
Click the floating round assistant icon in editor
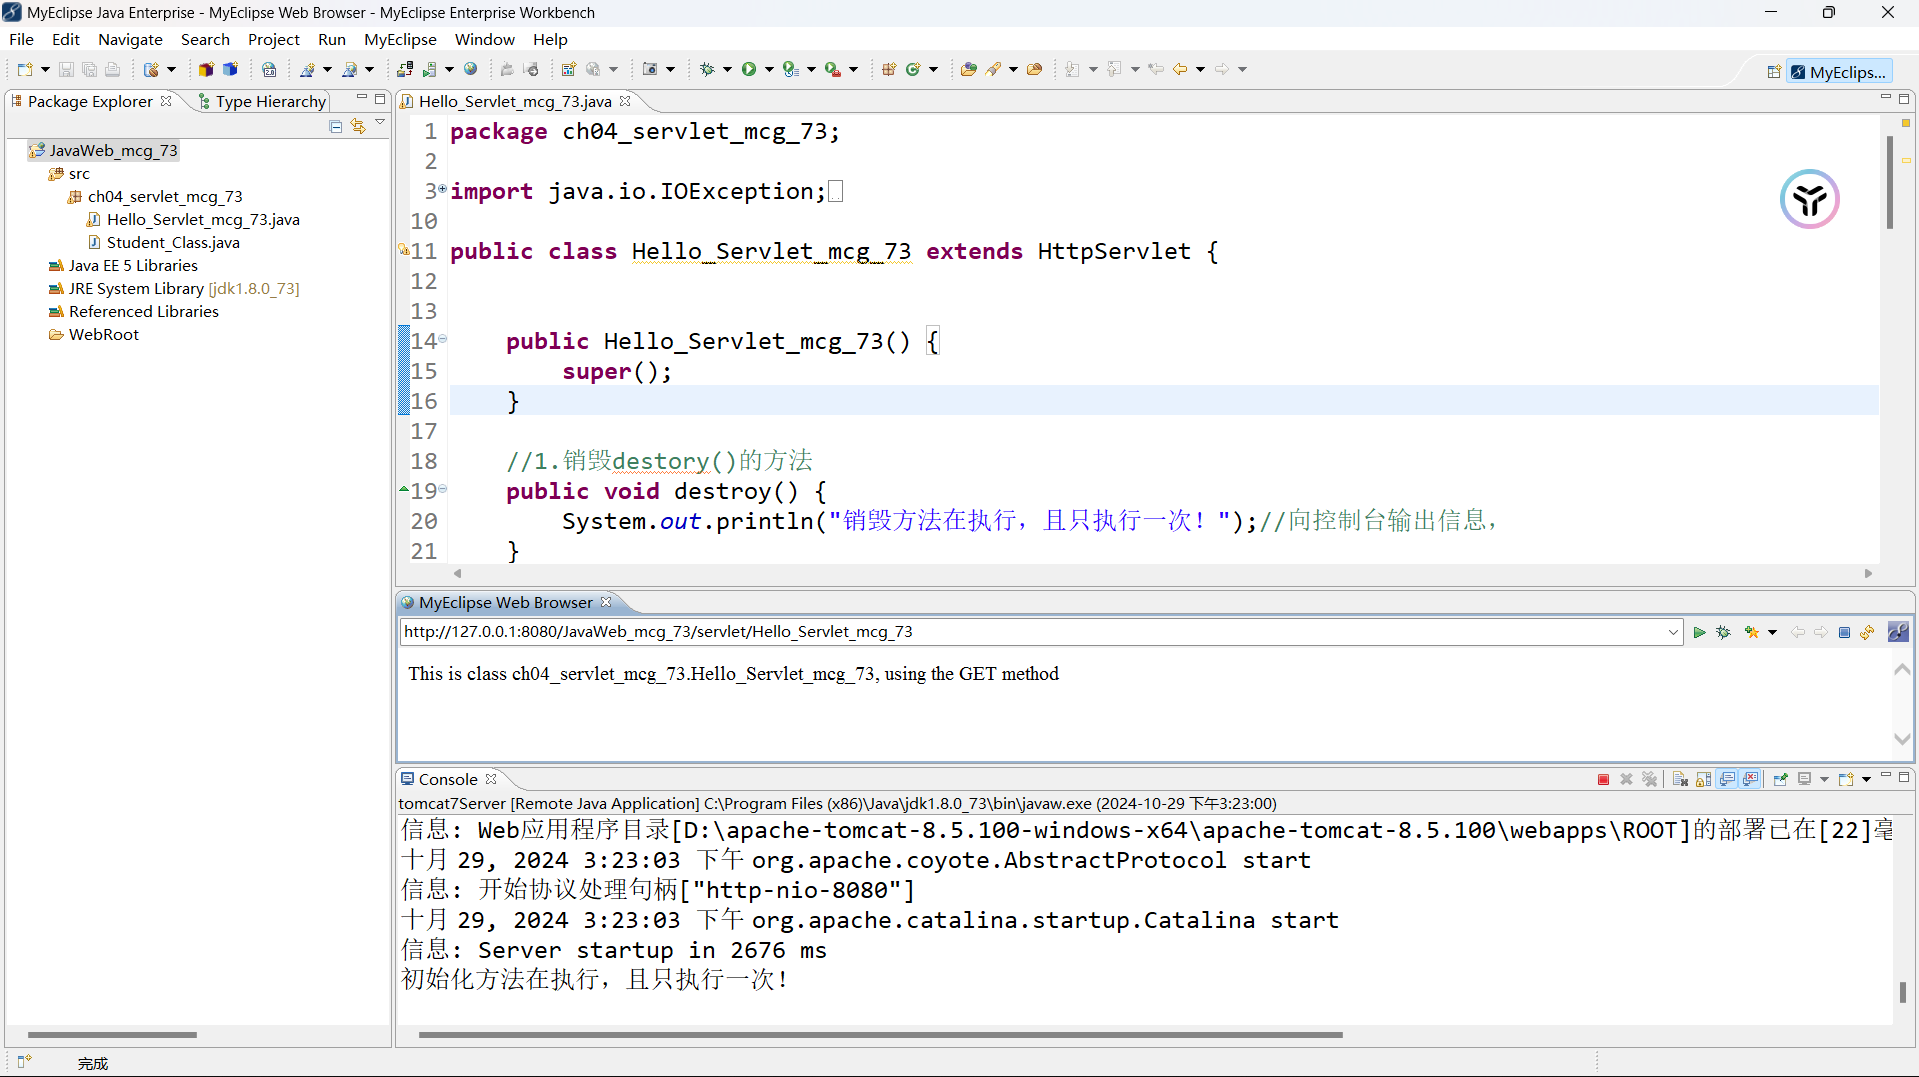pyautogui.click(x=1809, y=199)
